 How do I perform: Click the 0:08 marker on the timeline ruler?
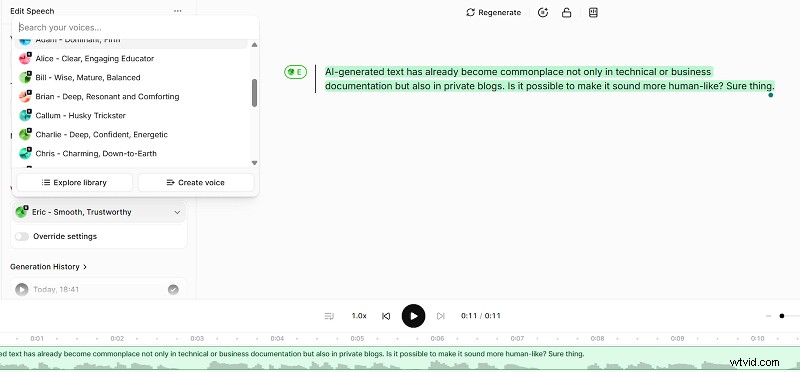pos(597,338)
